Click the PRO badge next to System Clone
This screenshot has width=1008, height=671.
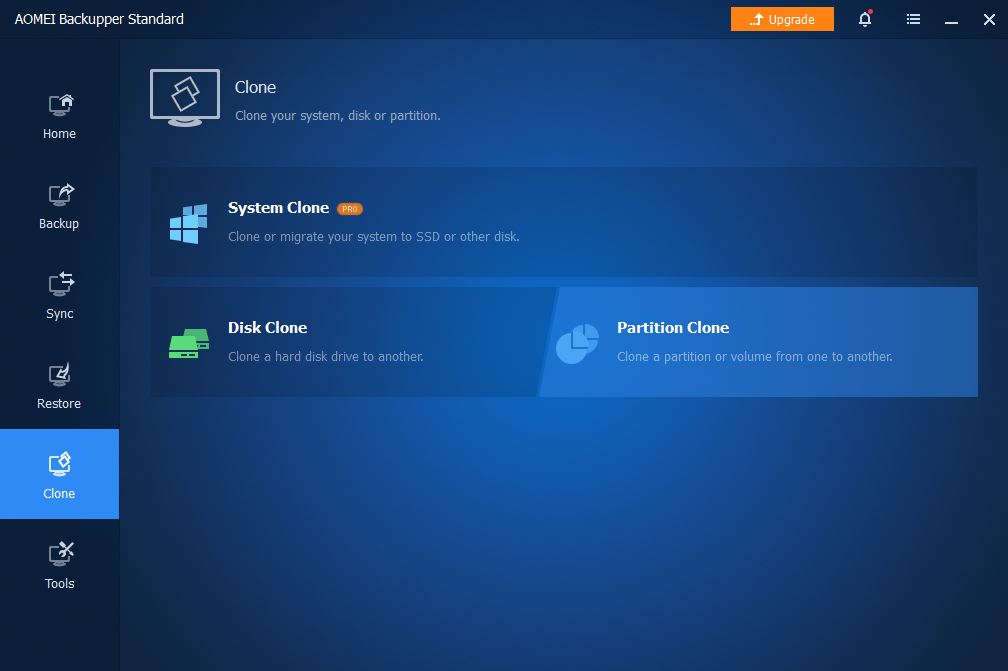350,209
